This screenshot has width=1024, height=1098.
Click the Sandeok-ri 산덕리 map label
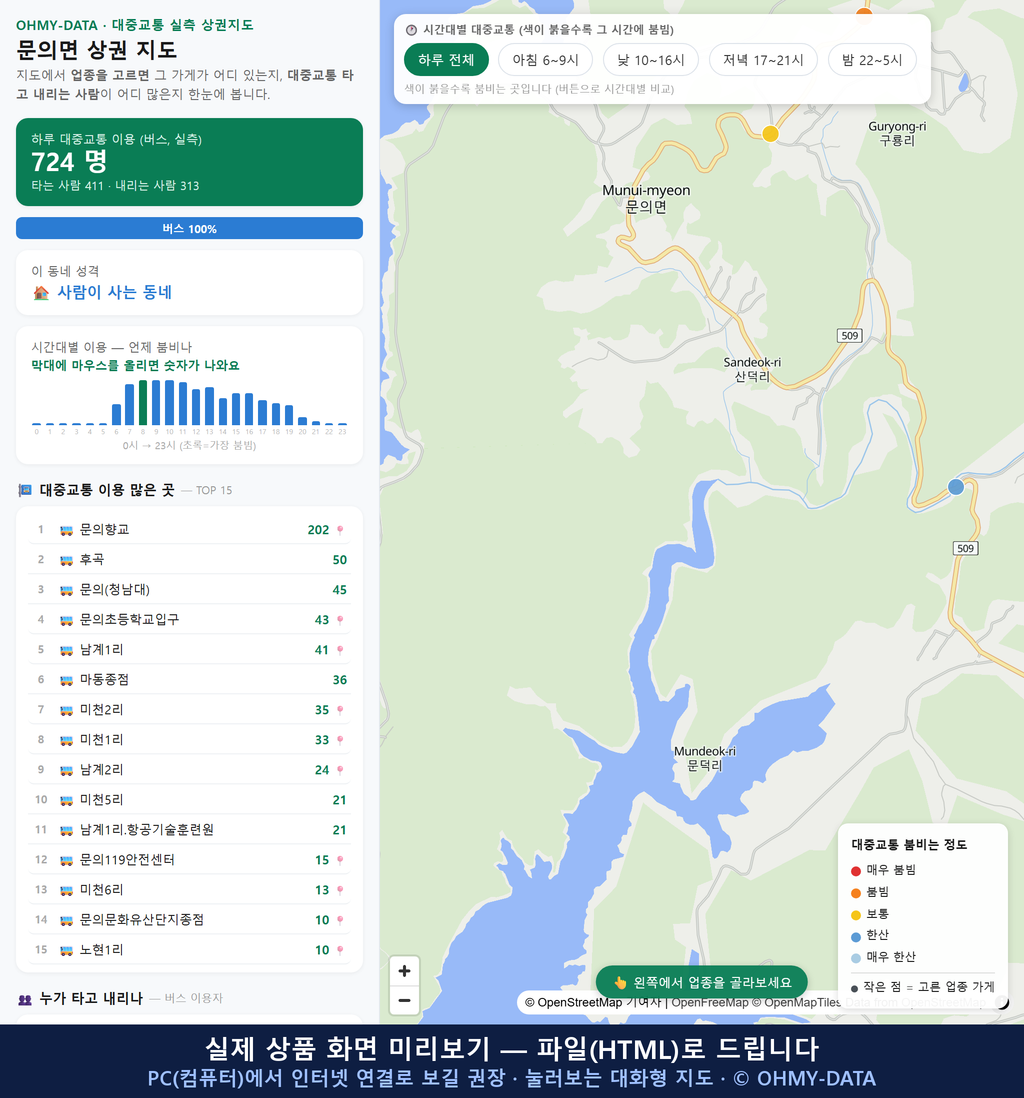[752, 369]
